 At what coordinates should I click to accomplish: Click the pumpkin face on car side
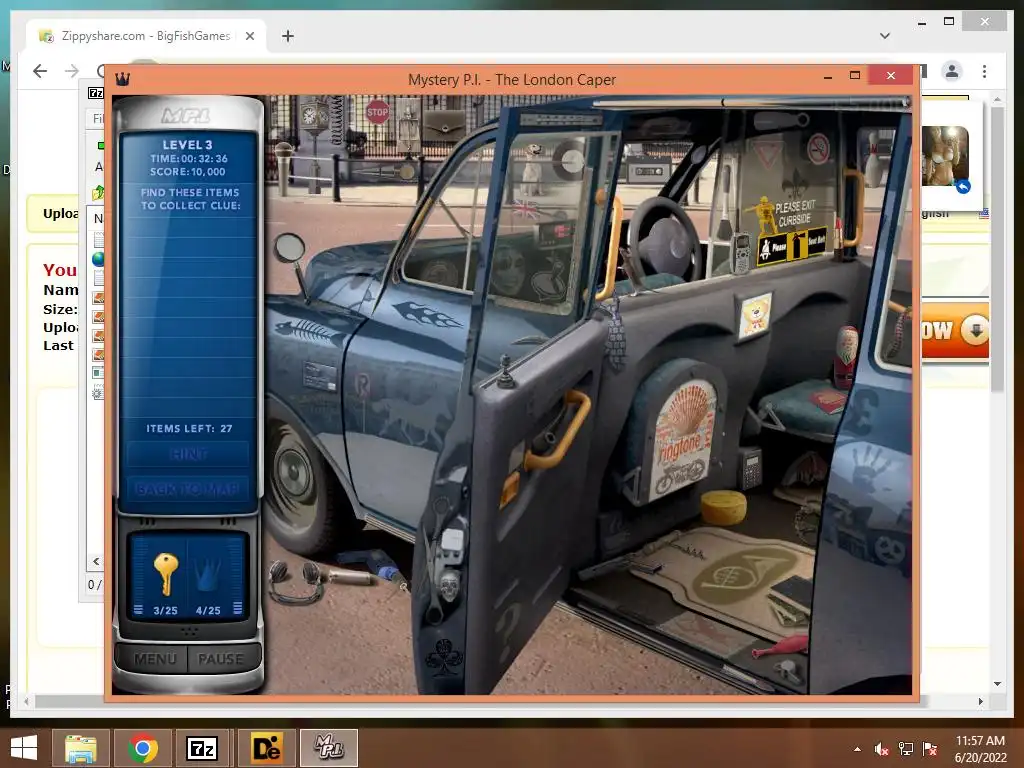point(889,551)
